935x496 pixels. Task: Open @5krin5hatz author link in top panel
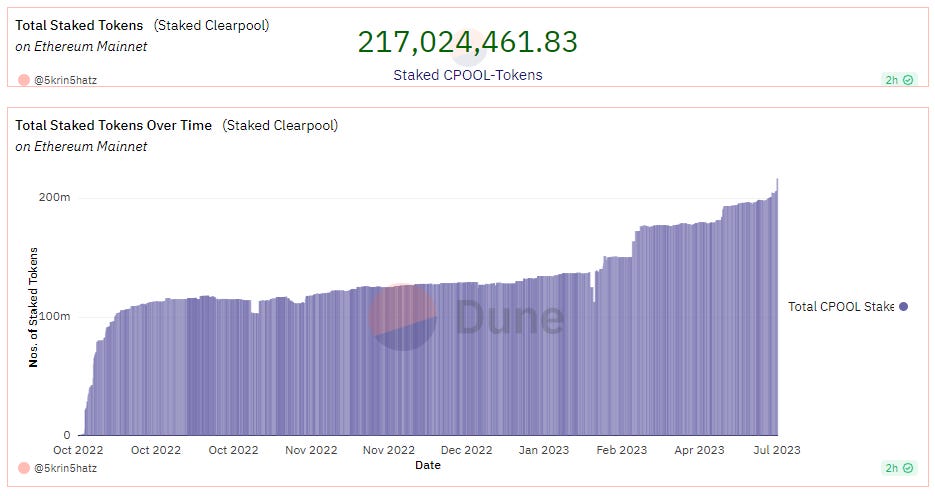[65, 80]
